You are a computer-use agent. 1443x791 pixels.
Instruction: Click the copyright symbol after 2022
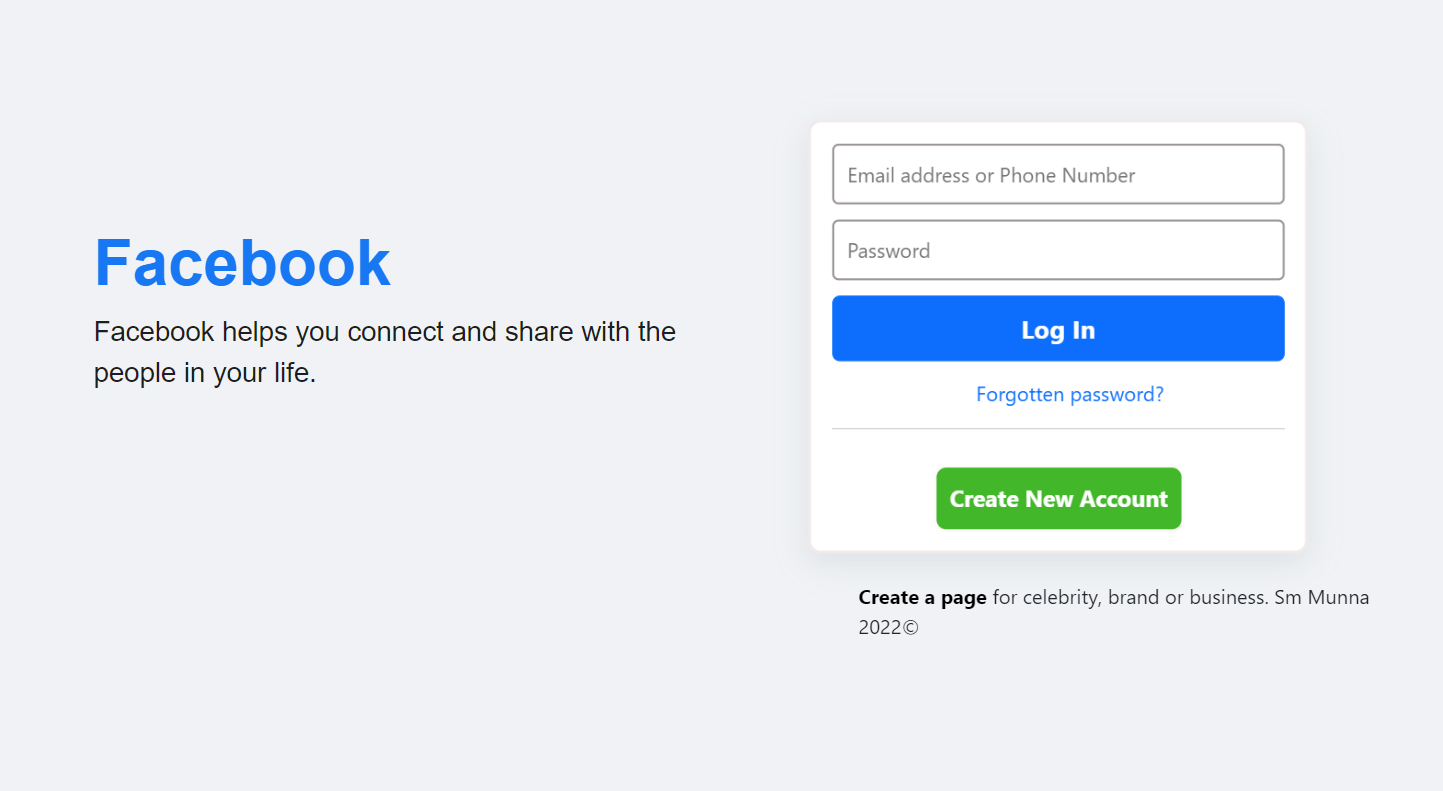pyautogui.click(x=913, y=627)
